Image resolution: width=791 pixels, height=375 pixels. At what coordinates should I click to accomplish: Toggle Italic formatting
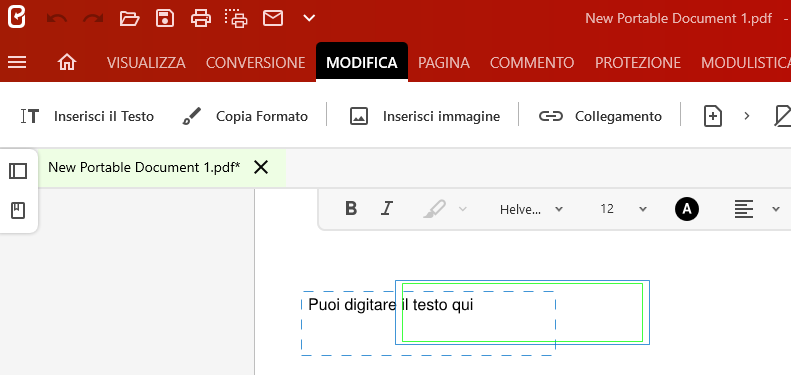(x=386, y=208)
